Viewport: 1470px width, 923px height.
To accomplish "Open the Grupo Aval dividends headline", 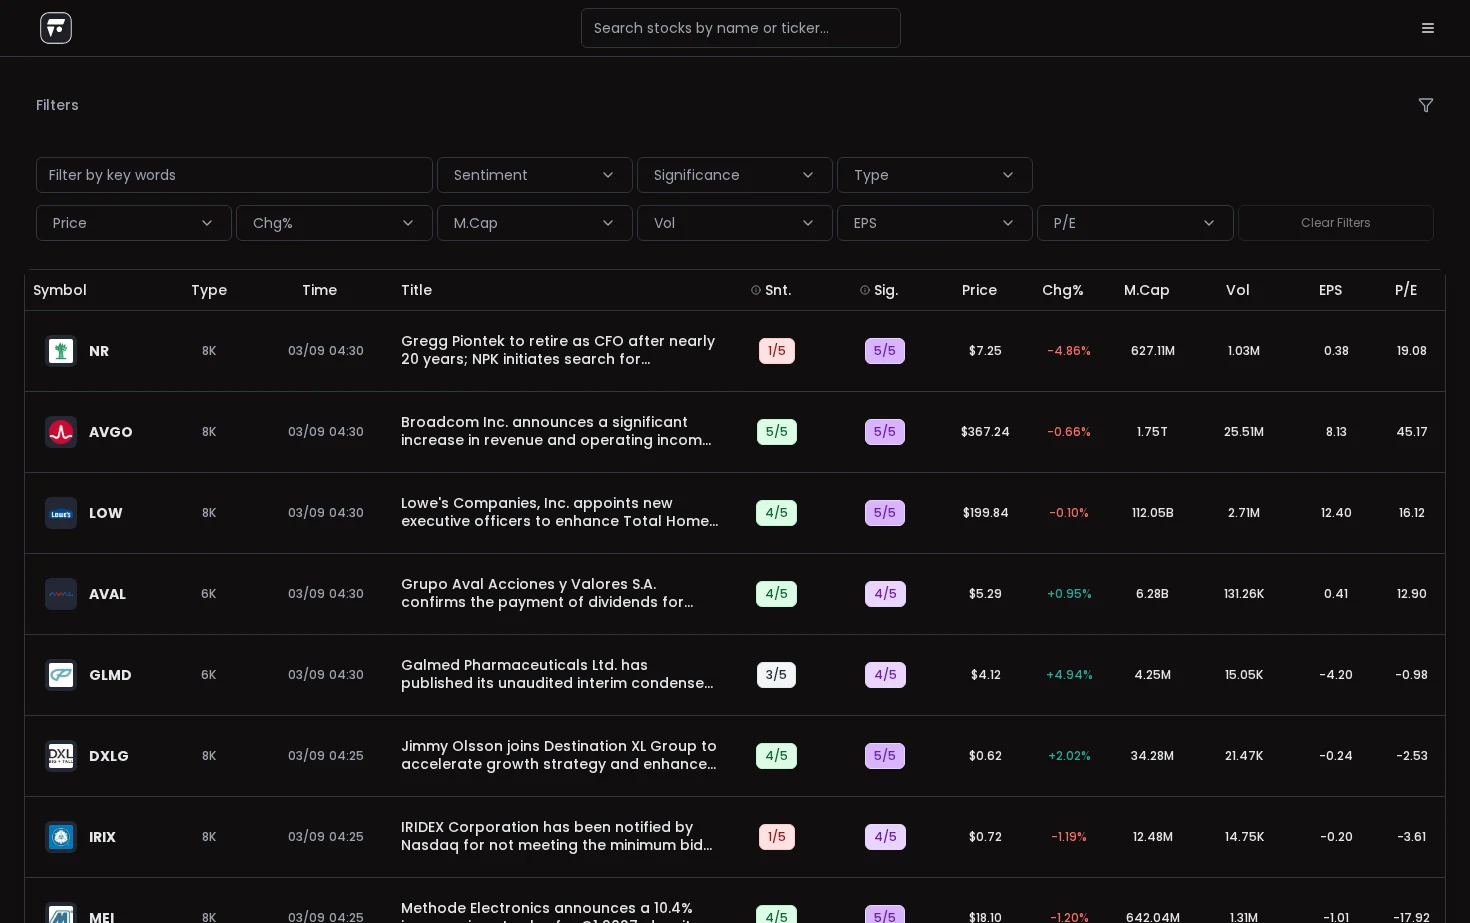I will point(548,593).
